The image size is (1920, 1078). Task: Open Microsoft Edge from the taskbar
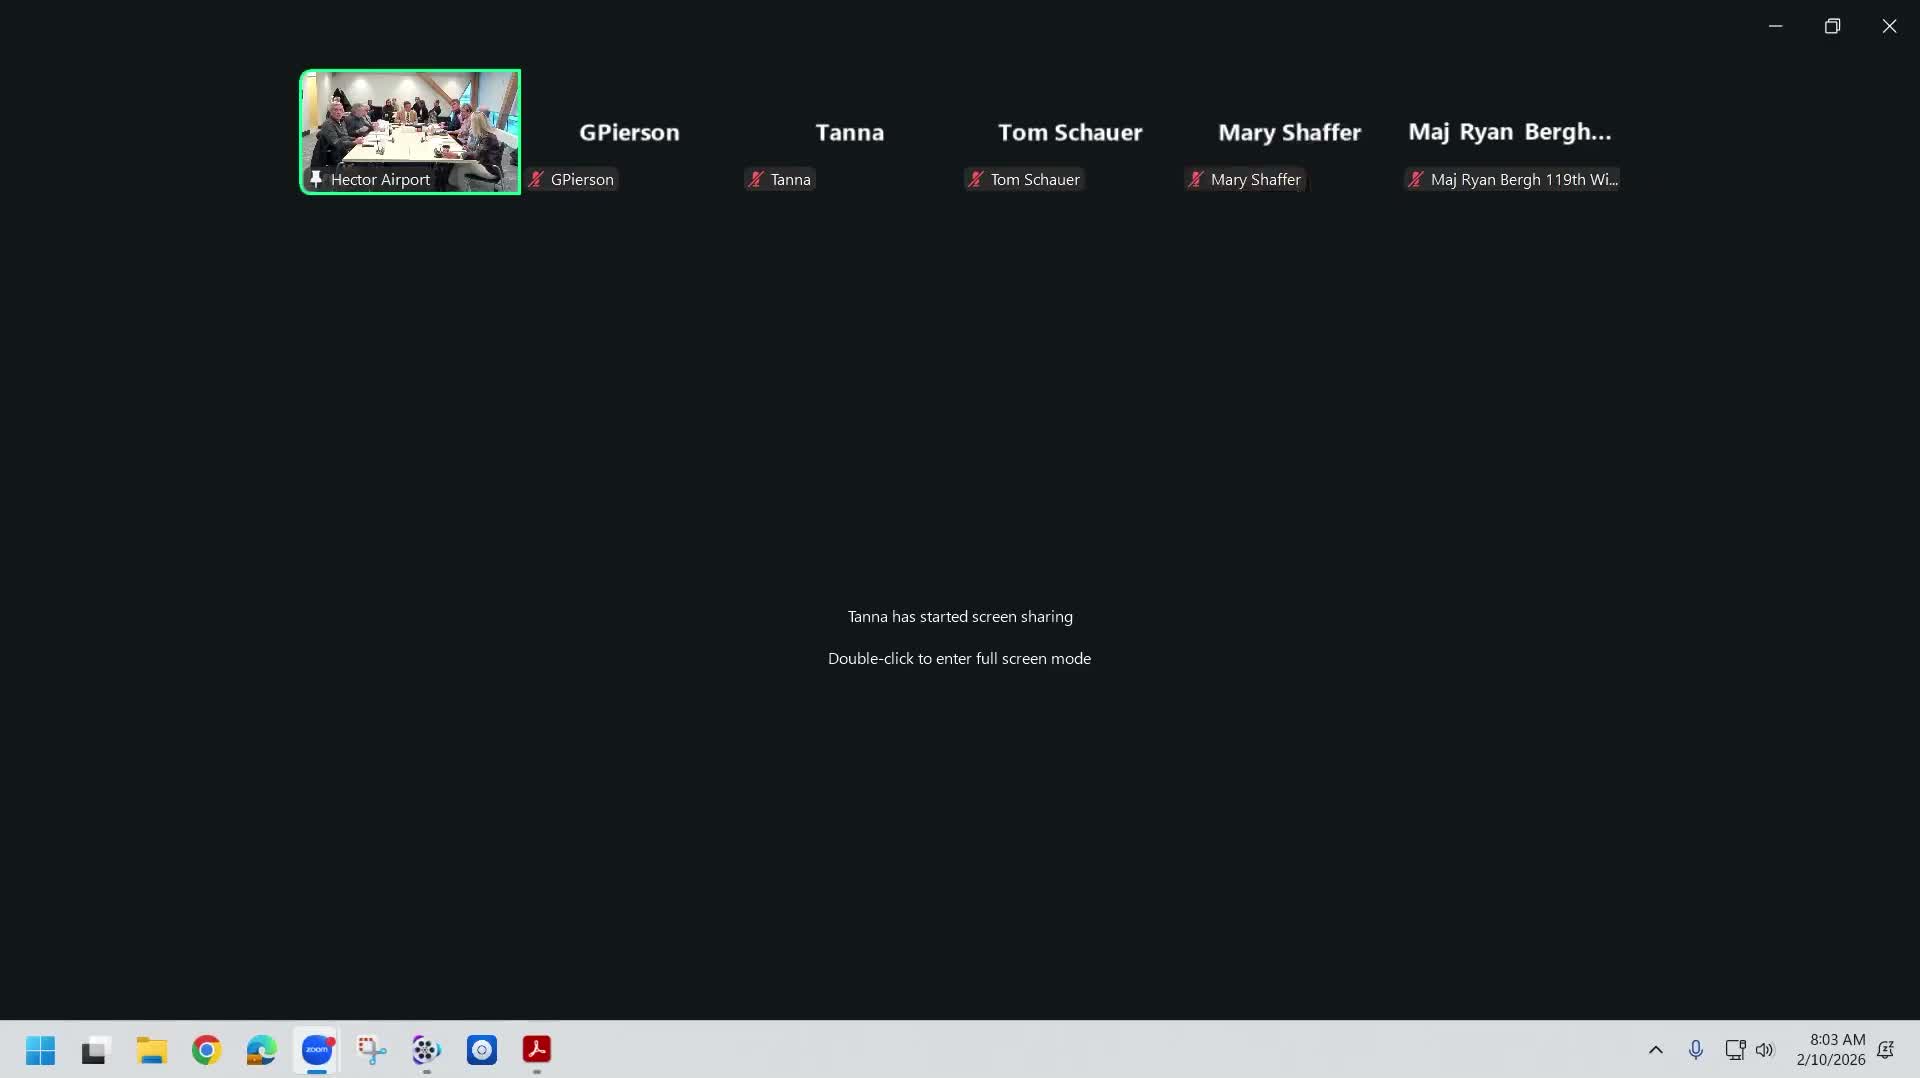point(261,1050)
